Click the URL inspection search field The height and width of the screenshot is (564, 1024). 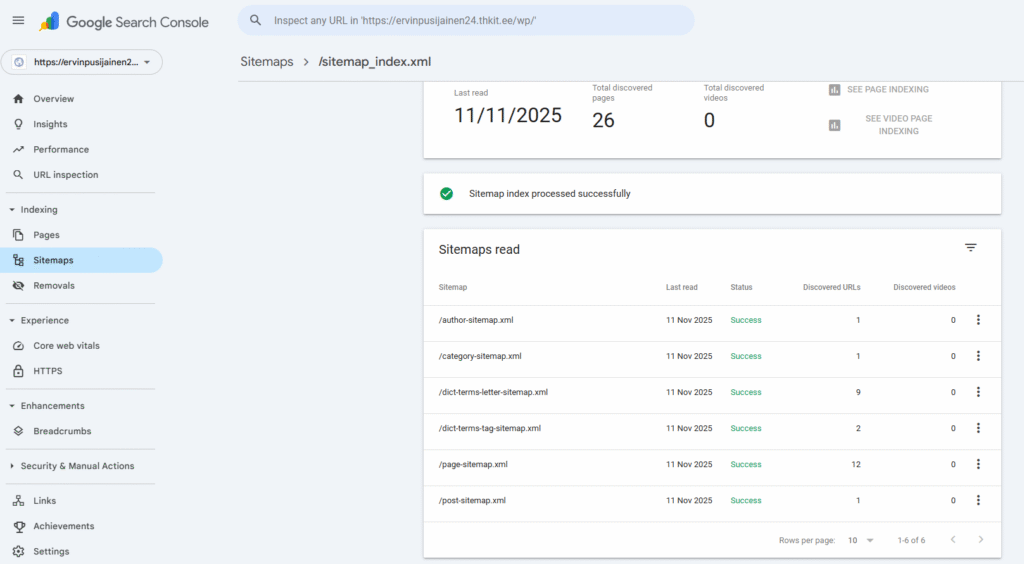coord(465,20)
